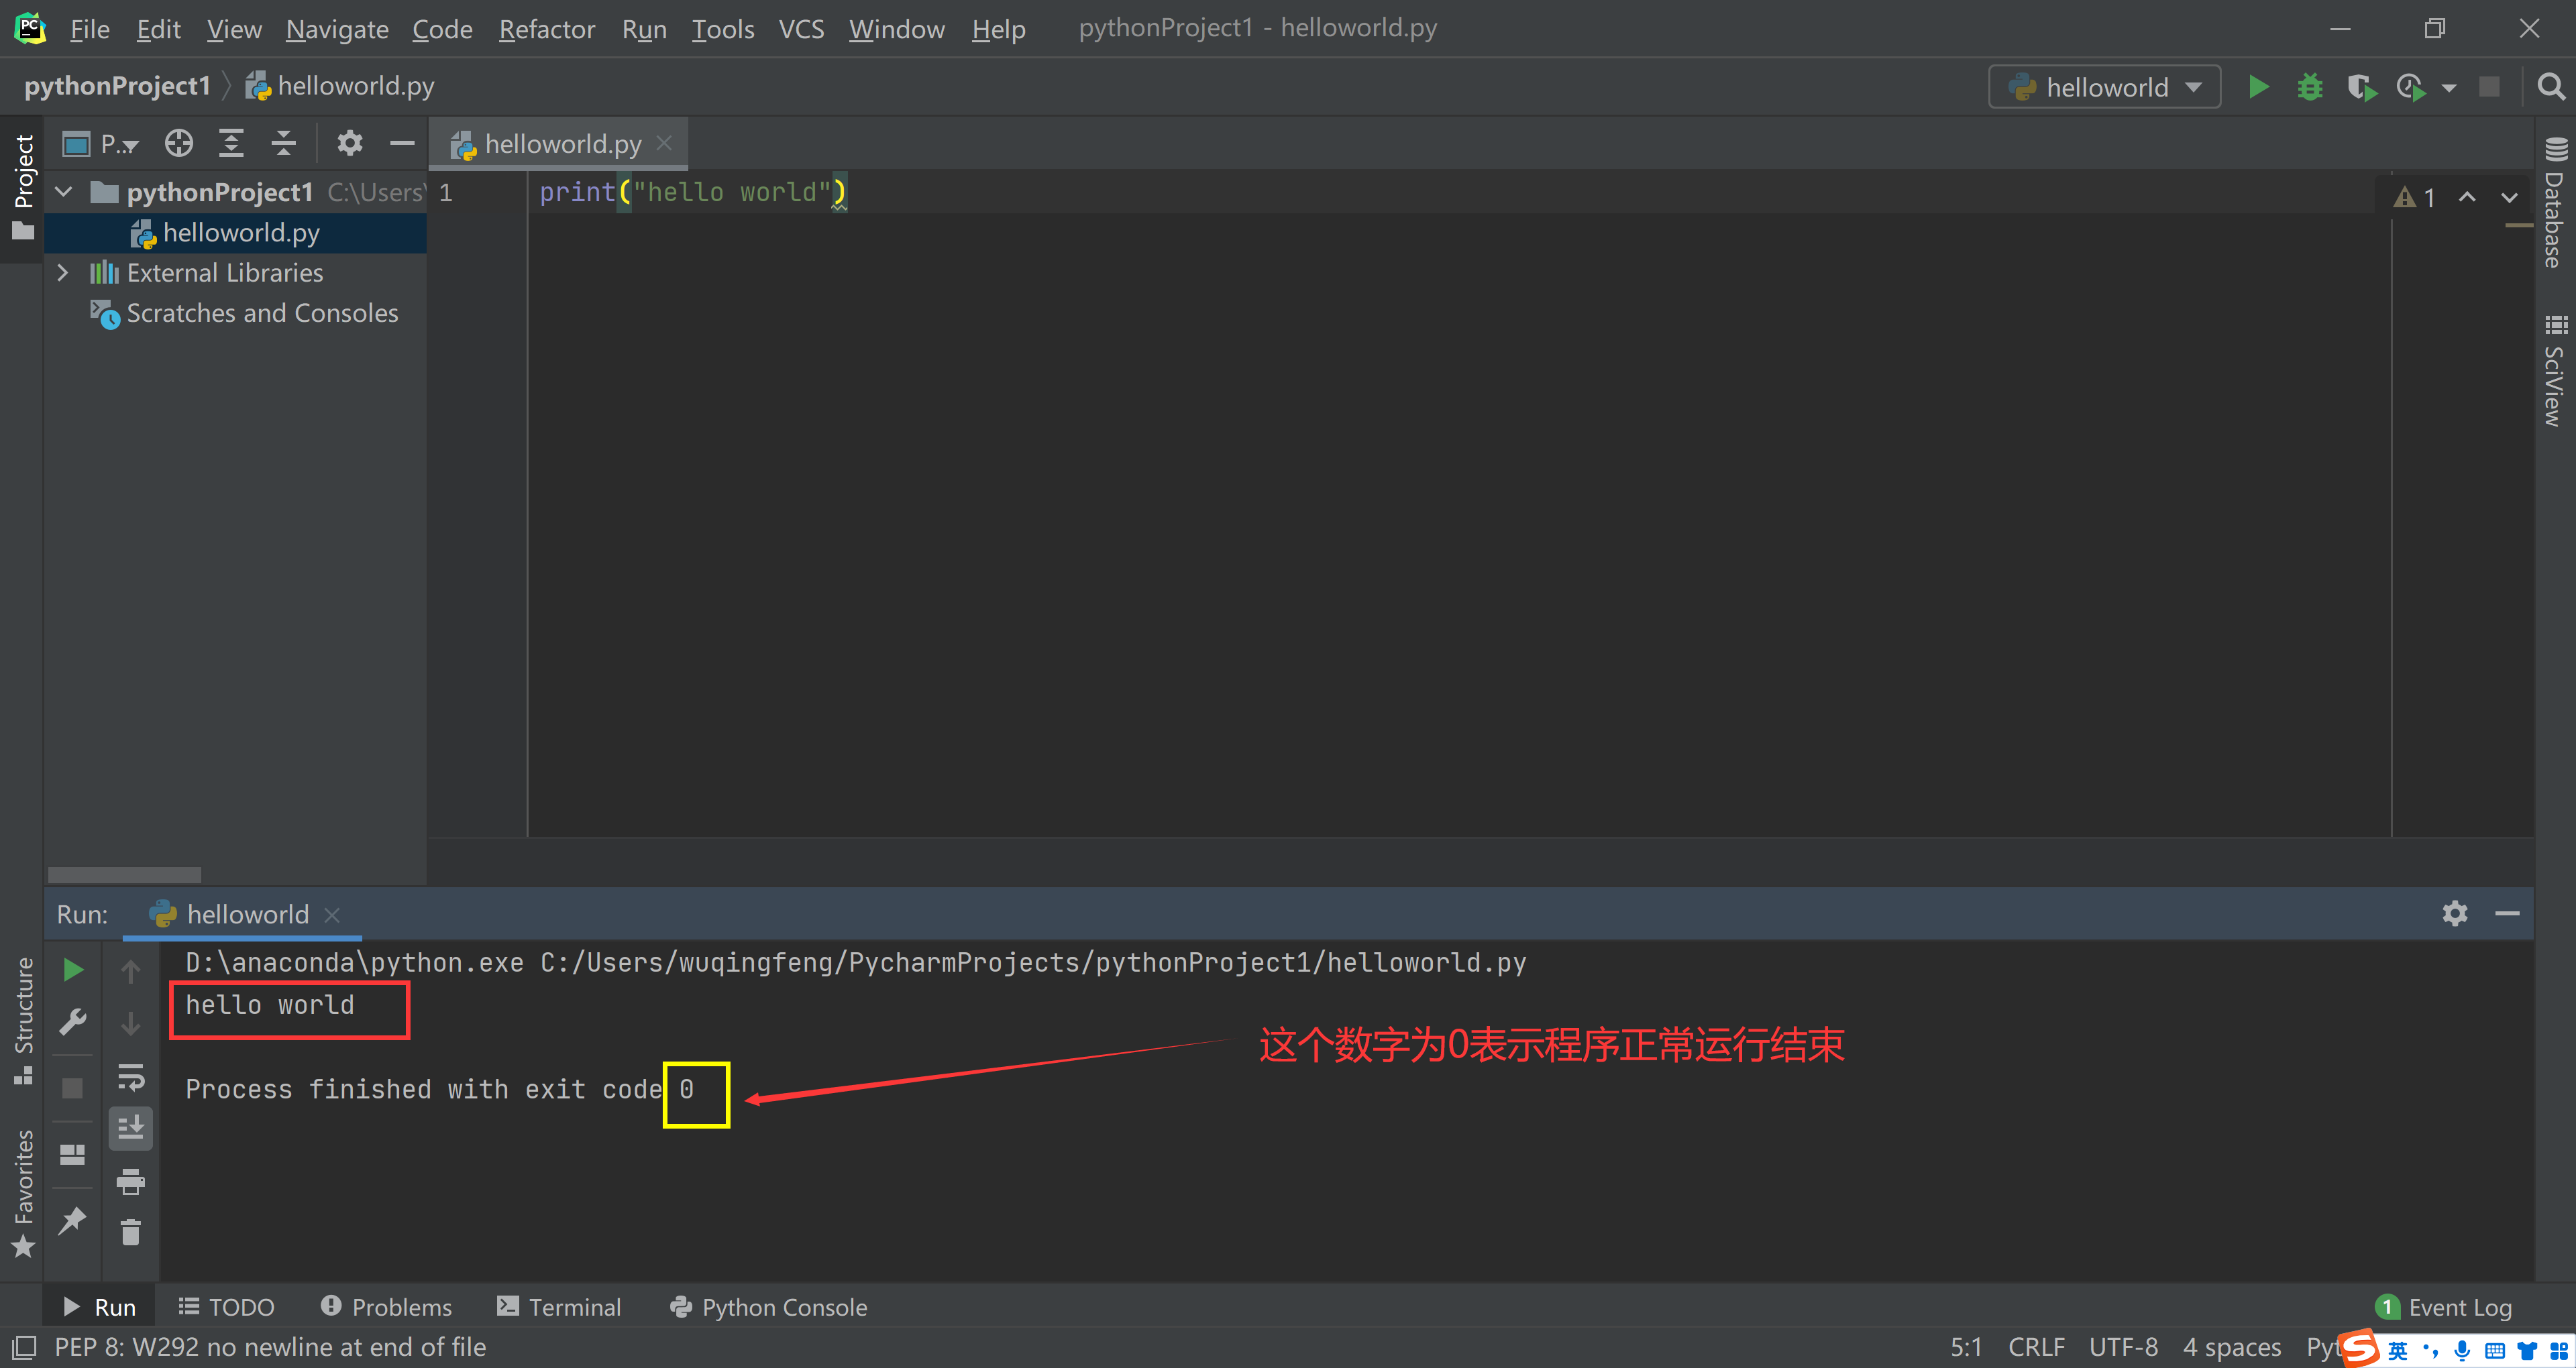This screenshot has width=2576, height=1368.
Task: Open the Event Log
Action: tap(2443, 1306)
